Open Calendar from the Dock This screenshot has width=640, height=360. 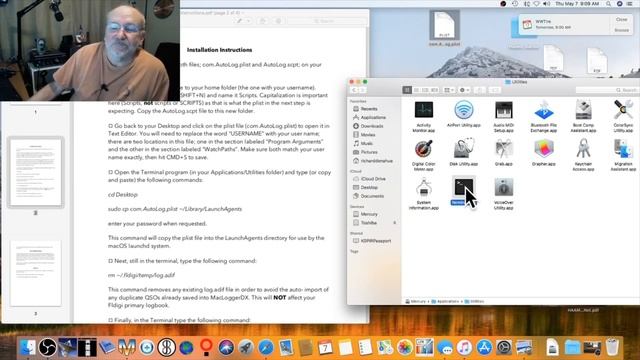point(325,347)
